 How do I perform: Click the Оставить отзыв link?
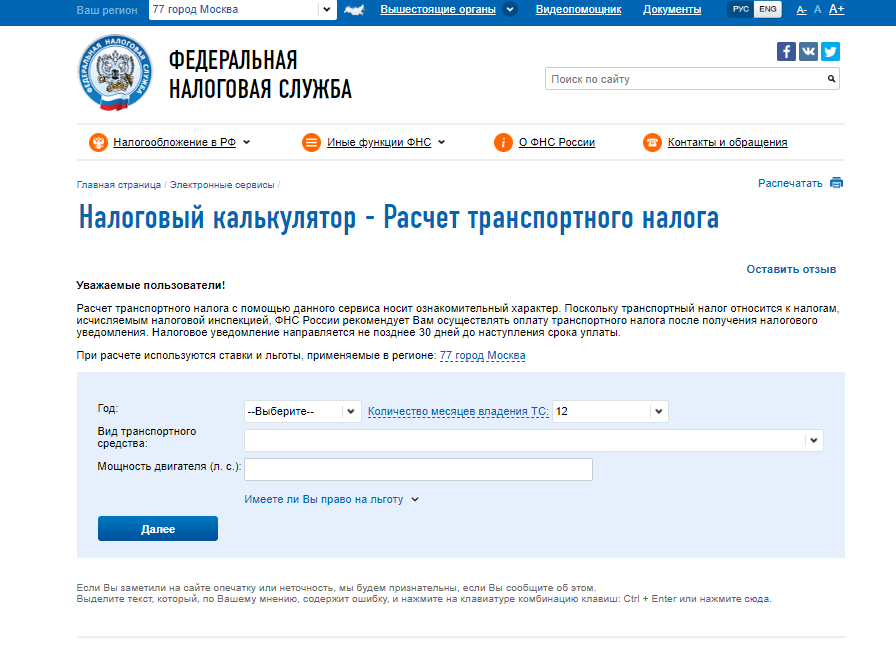[791, 269]
